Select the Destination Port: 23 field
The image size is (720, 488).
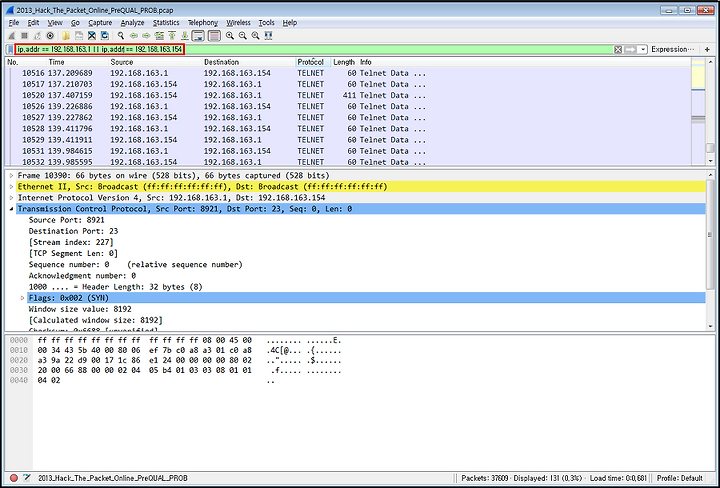point(73,231)
